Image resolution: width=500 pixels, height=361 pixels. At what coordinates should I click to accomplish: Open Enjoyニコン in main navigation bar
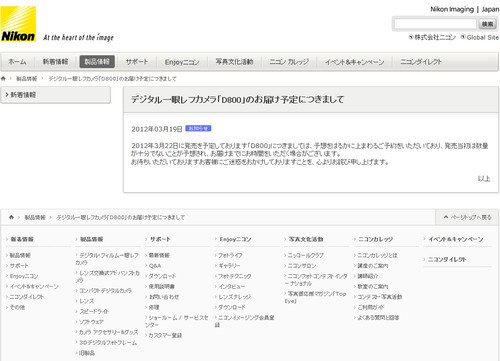(x=182, y=62)
